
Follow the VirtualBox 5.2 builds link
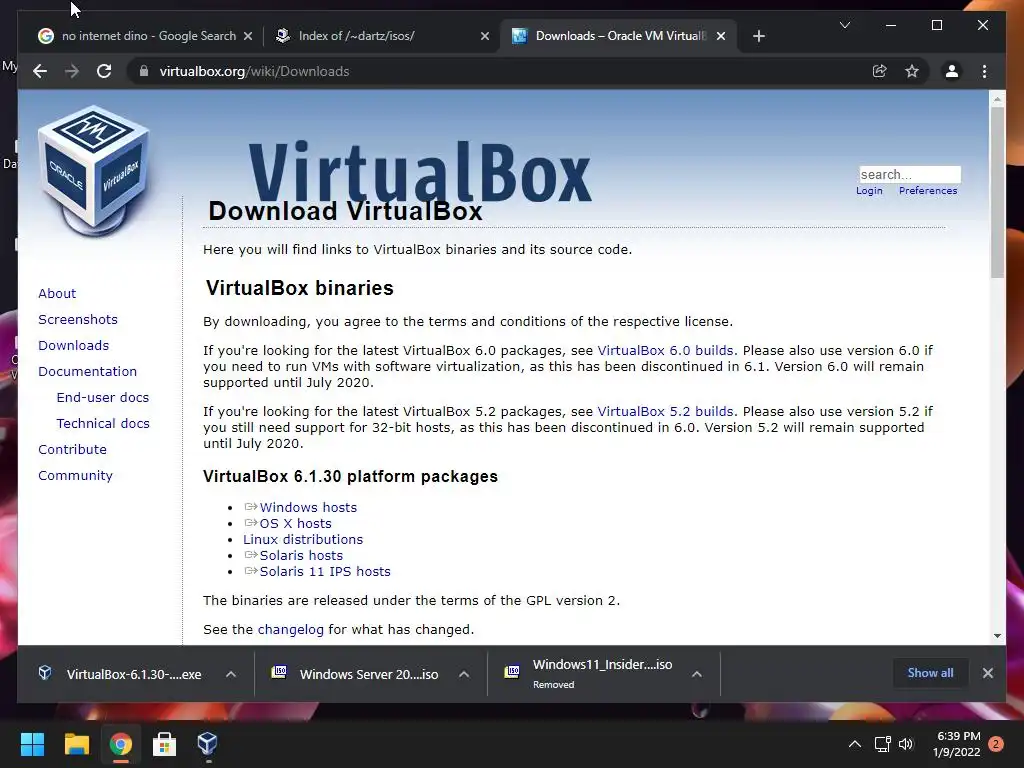pos(665,412)
